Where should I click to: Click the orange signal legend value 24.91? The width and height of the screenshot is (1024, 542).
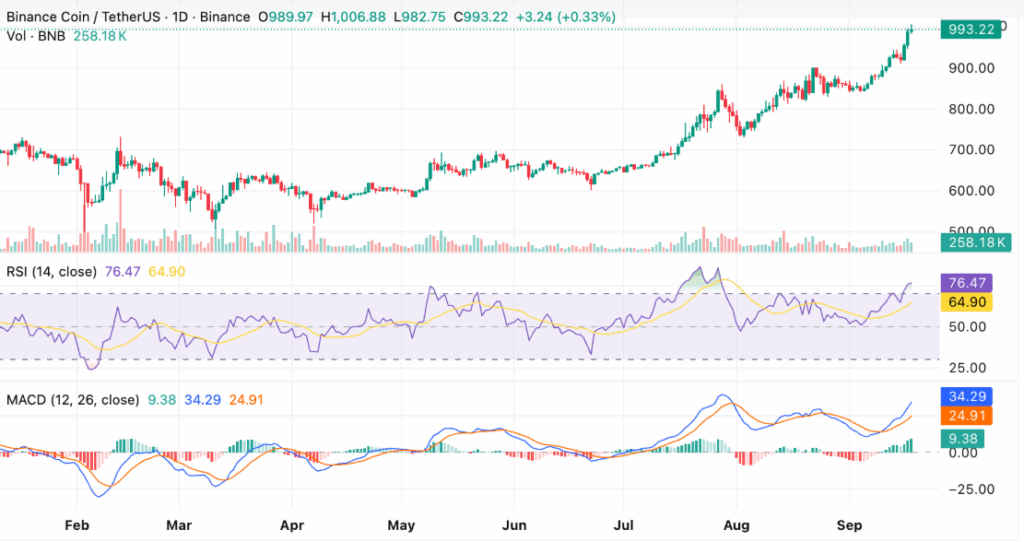pyautogui.click(x=246, y=400)
